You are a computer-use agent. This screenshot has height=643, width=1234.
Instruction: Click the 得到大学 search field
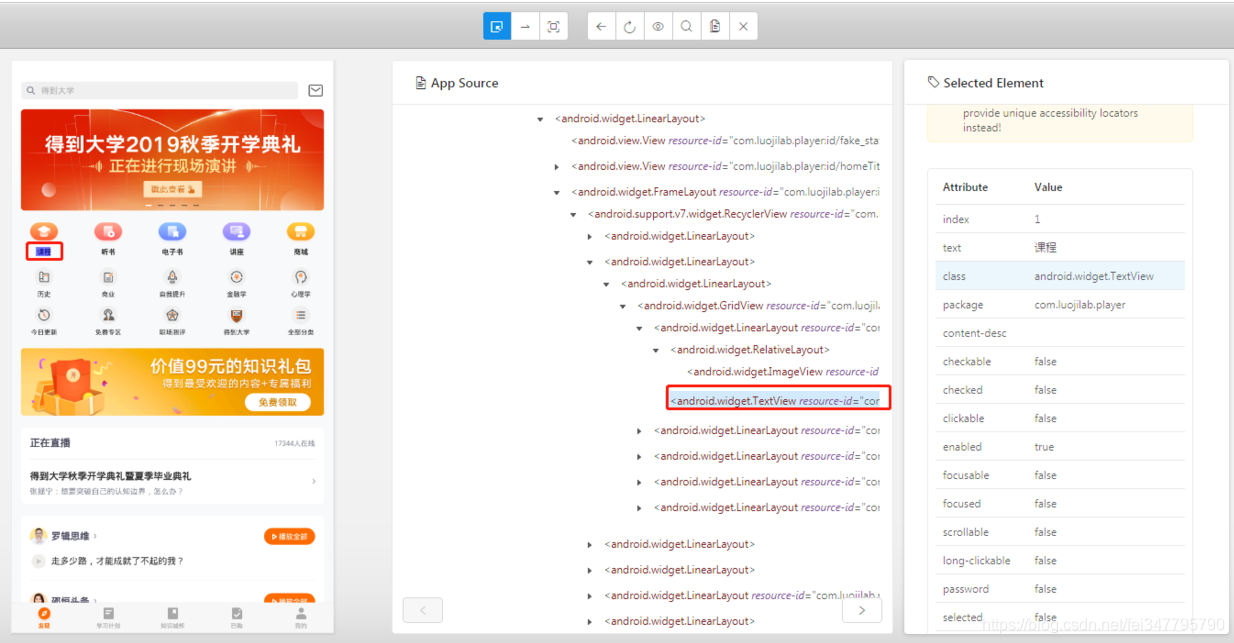click(160, 90)
